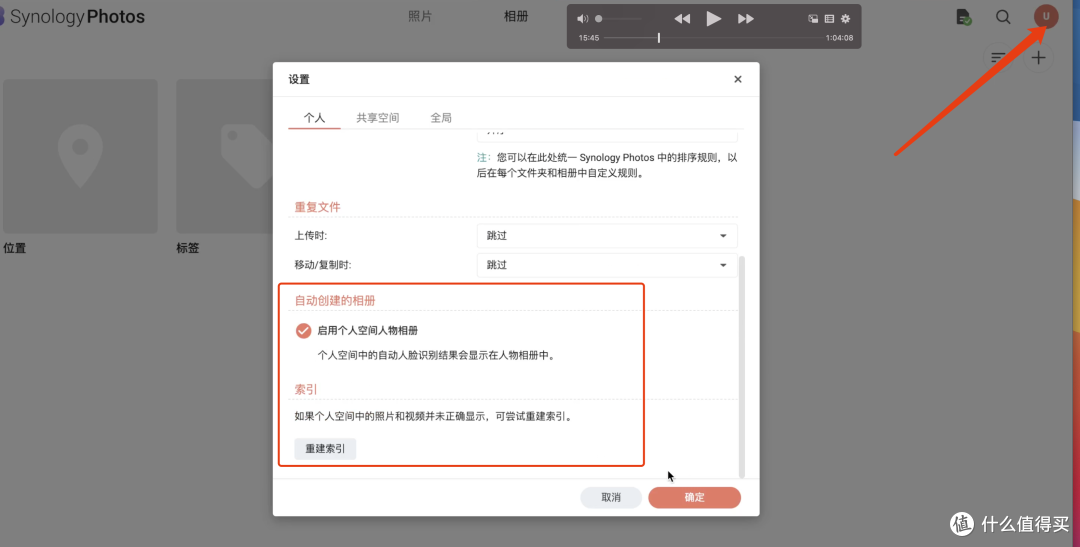Image resolution: width=1080 pixels, height=547 pixels.
Task: Switch to the 共享空间 tab
Action: pos(377,118)
